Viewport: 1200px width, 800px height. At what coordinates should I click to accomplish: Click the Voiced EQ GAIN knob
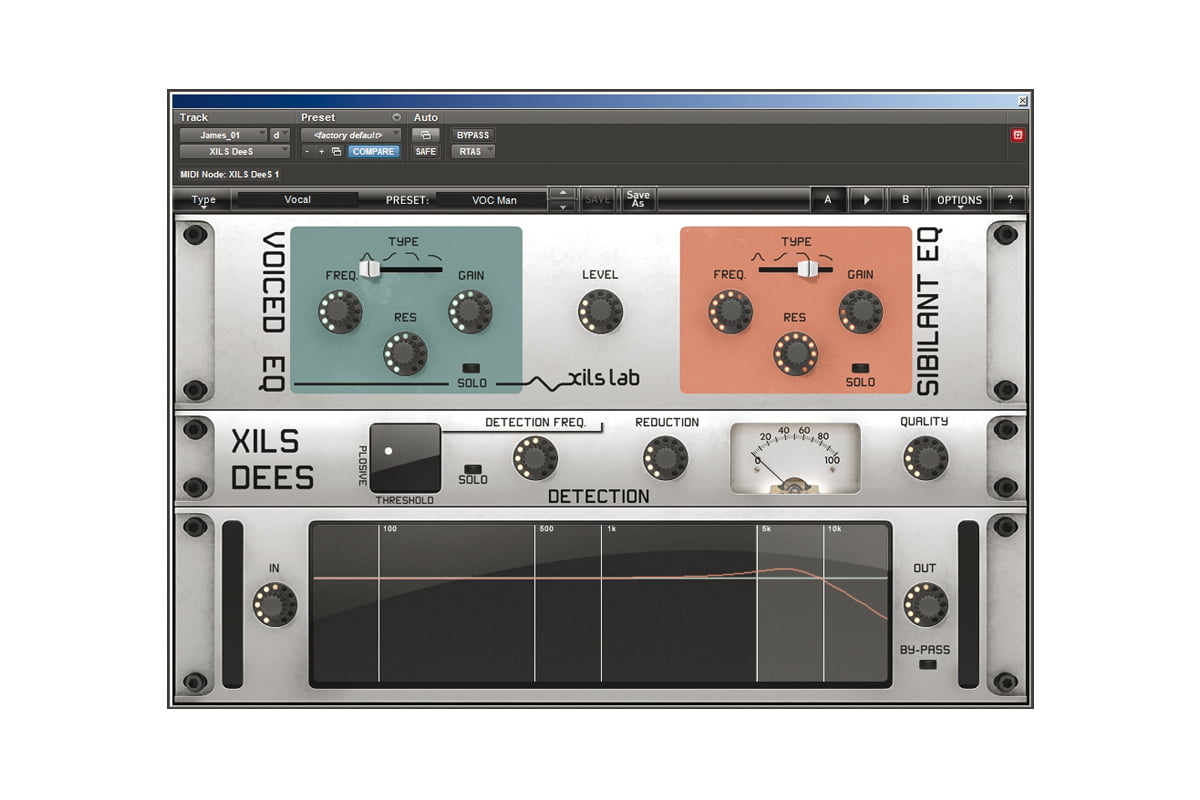coord(471,312)
